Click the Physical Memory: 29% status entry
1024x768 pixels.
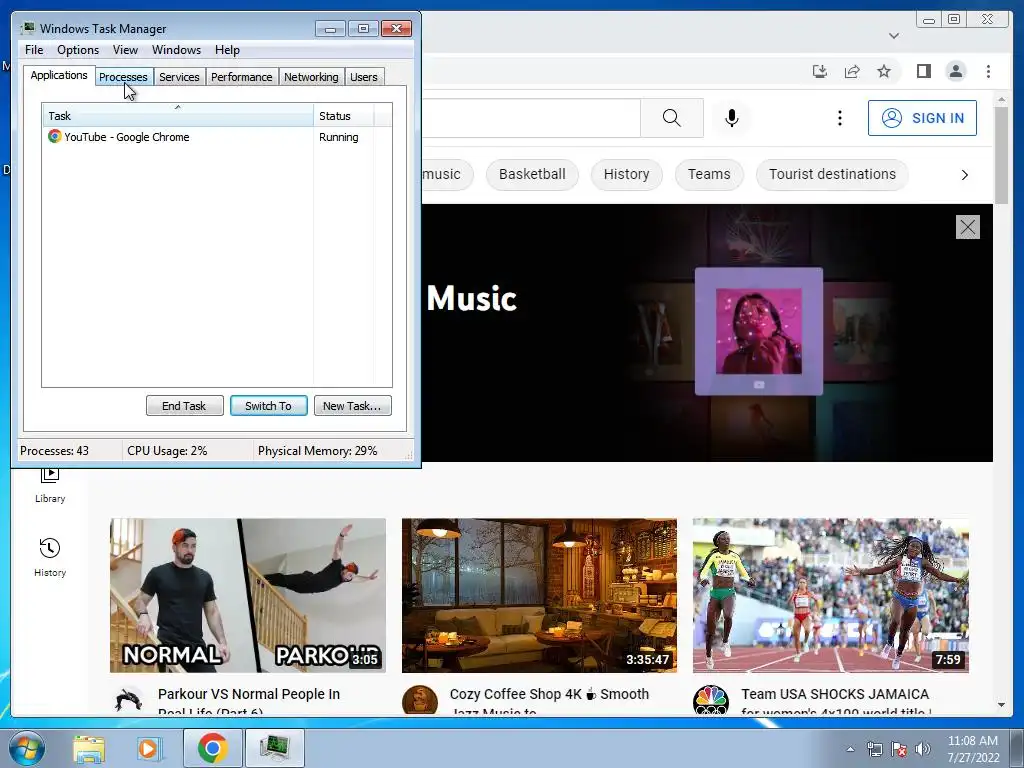tap(317, 451)
